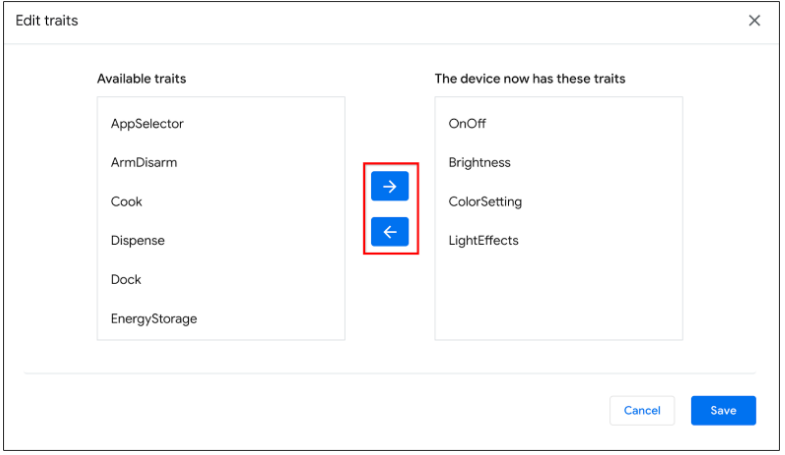Choose the ColorSetting device trait
Screen dimensions: 785x455
[485, 201]
